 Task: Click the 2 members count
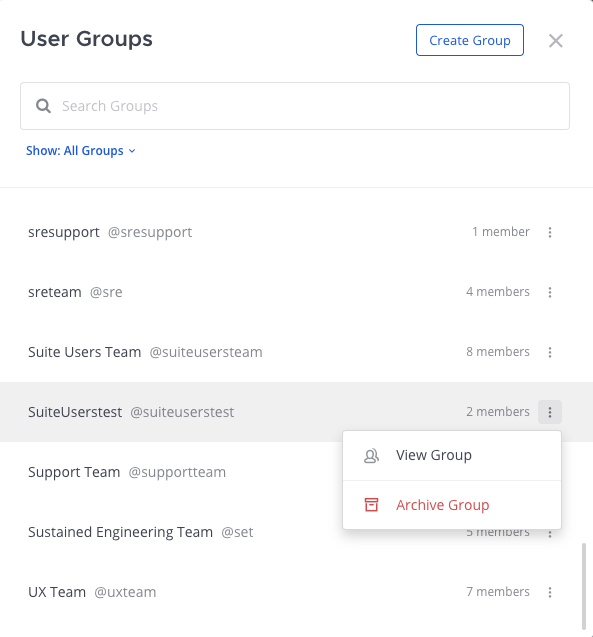pos(498,412)
